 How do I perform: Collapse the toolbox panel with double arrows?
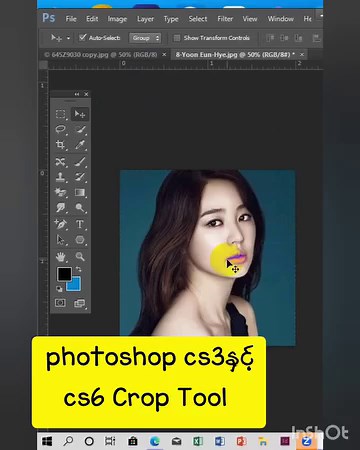[x=77, y=94]
